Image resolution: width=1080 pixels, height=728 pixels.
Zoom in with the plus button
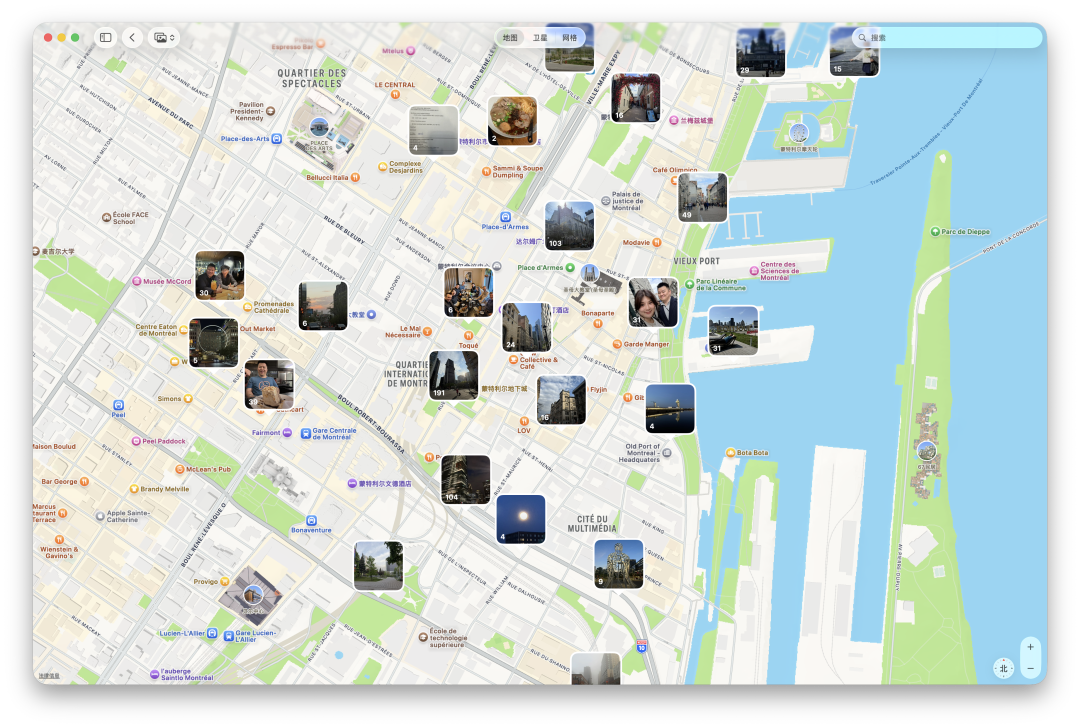coord(1030,647)
